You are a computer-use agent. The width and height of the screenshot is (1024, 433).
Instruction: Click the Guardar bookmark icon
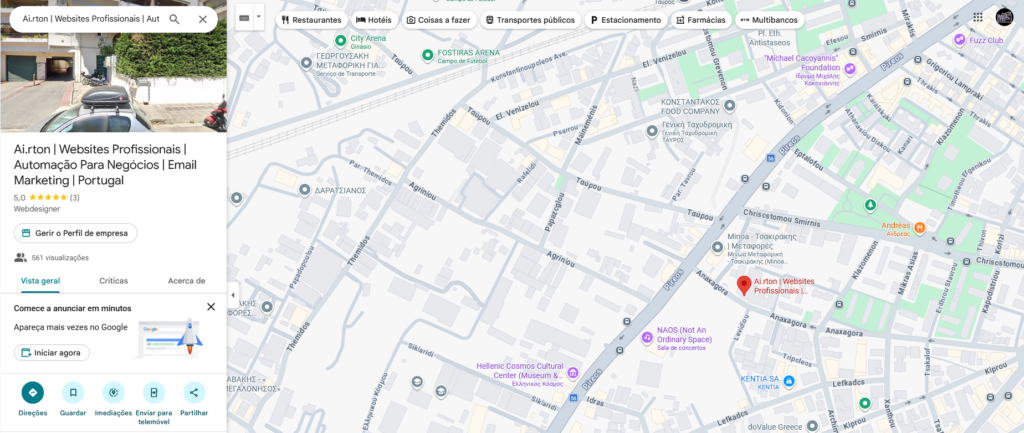click(x=73, y=393)
